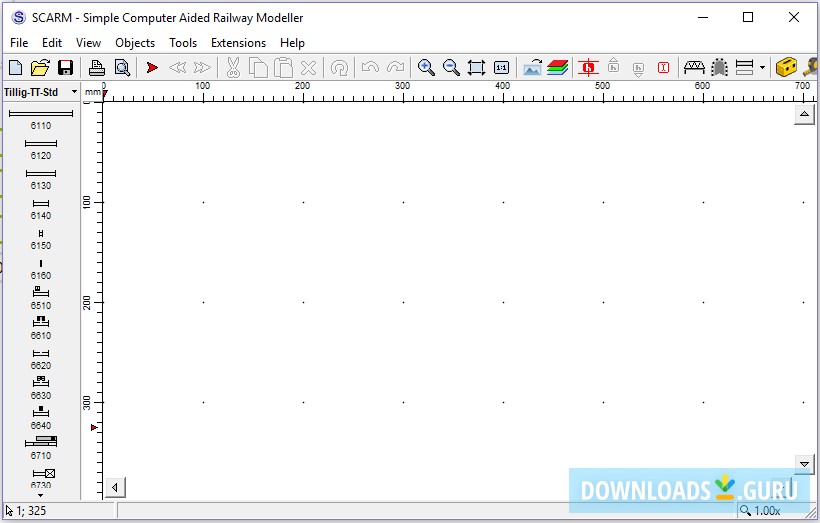Select track piece 6160
Image resolution: width=820 pixels, height=523 pixels.
[x=41, y=269]
